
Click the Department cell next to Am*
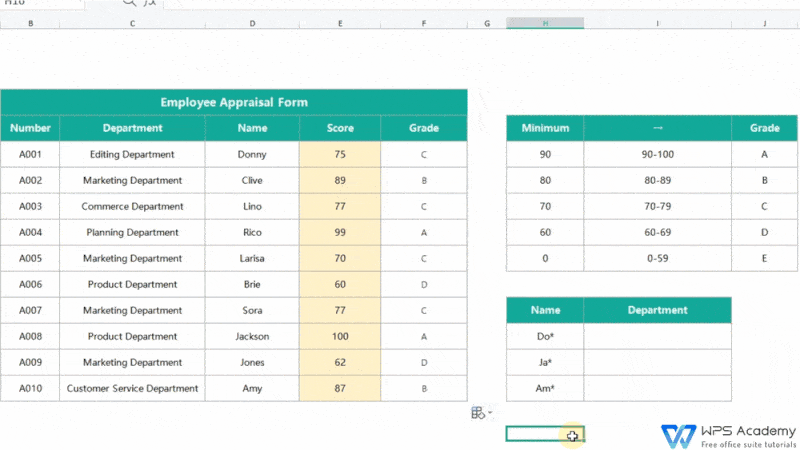[x=657, y=388]
